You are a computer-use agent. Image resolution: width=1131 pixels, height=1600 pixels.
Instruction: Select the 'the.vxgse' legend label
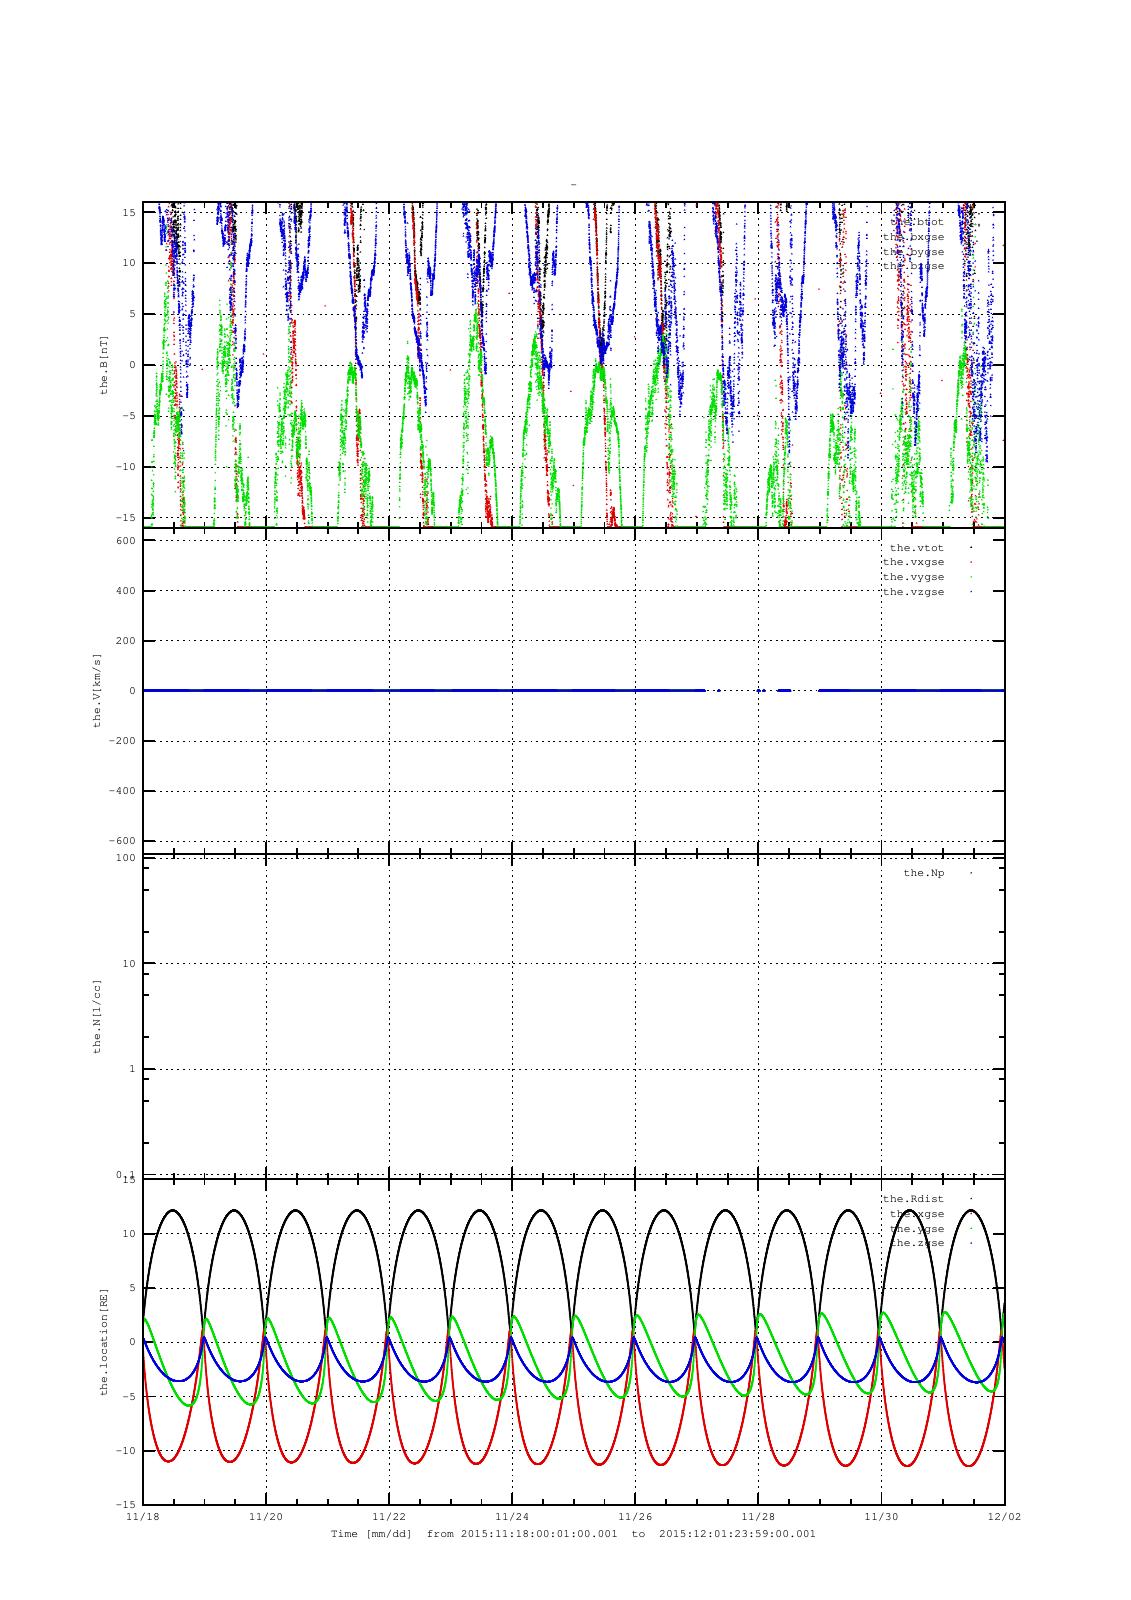913,562
